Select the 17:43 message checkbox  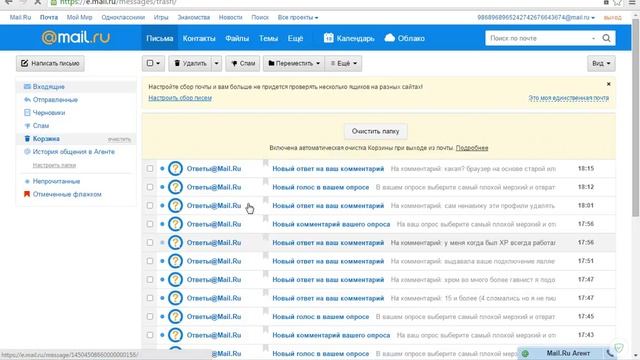coord(150,335)
